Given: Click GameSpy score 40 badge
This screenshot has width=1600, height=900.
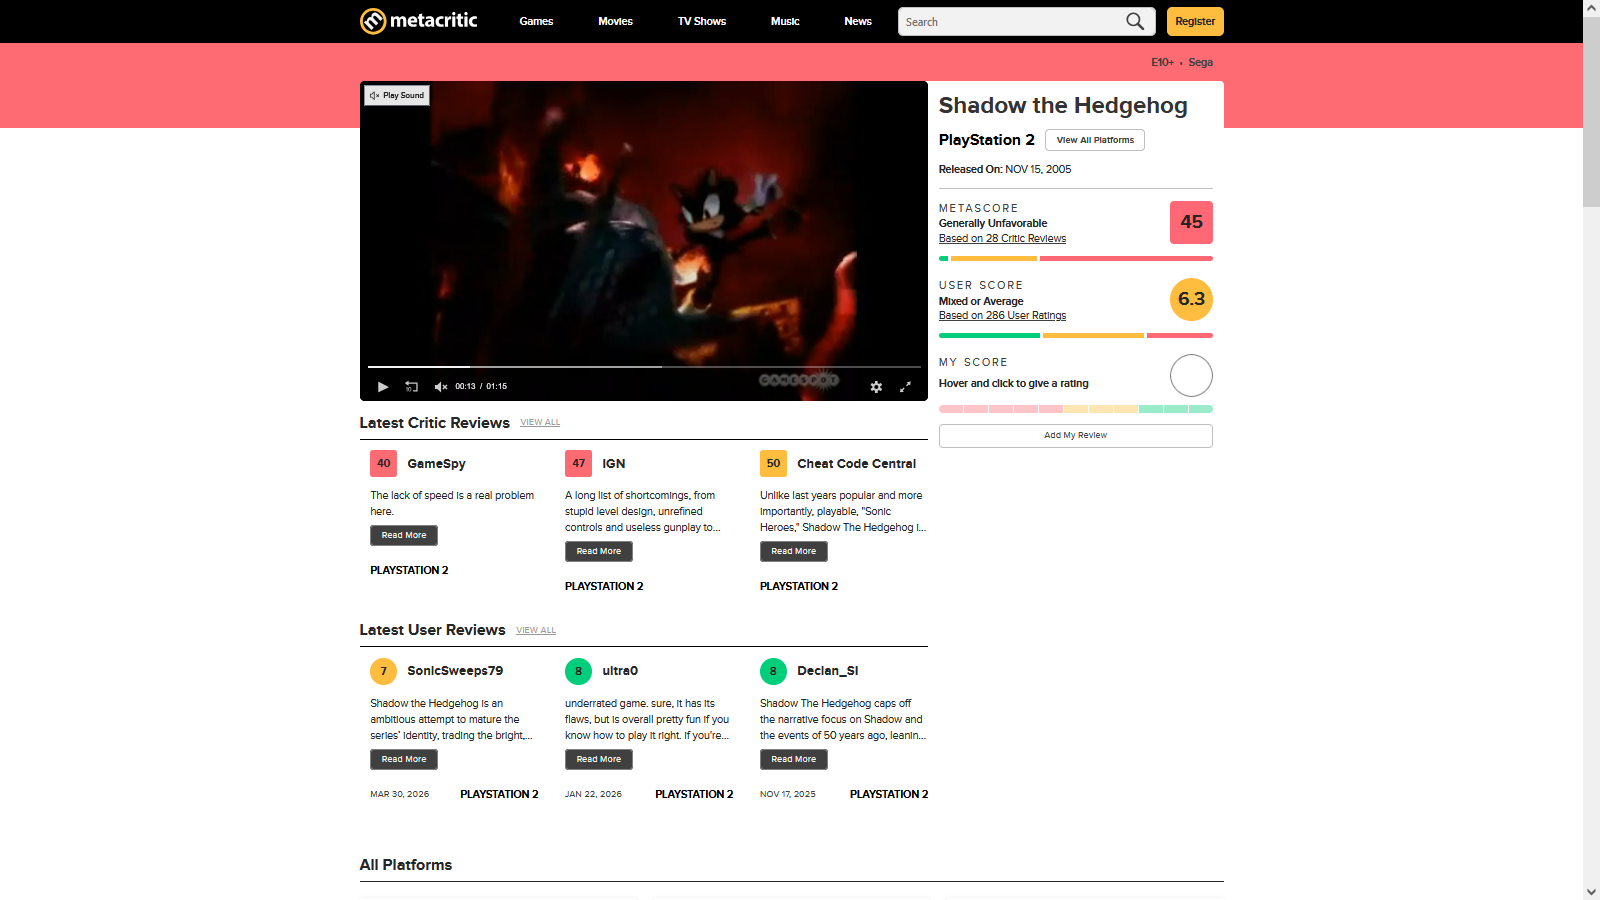Looking at the screenshot, I should click(384, 464).
